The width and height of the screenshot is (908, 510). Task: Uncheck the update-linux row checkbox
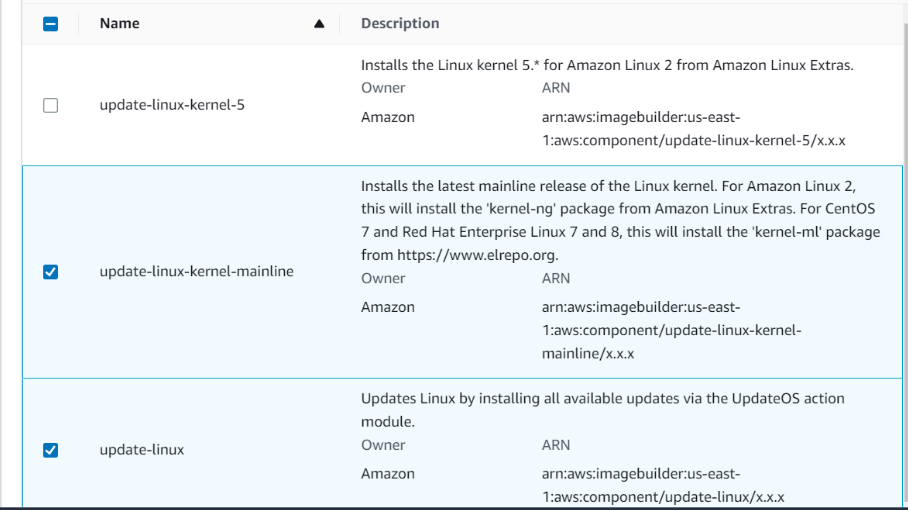(x=51, y=450)
